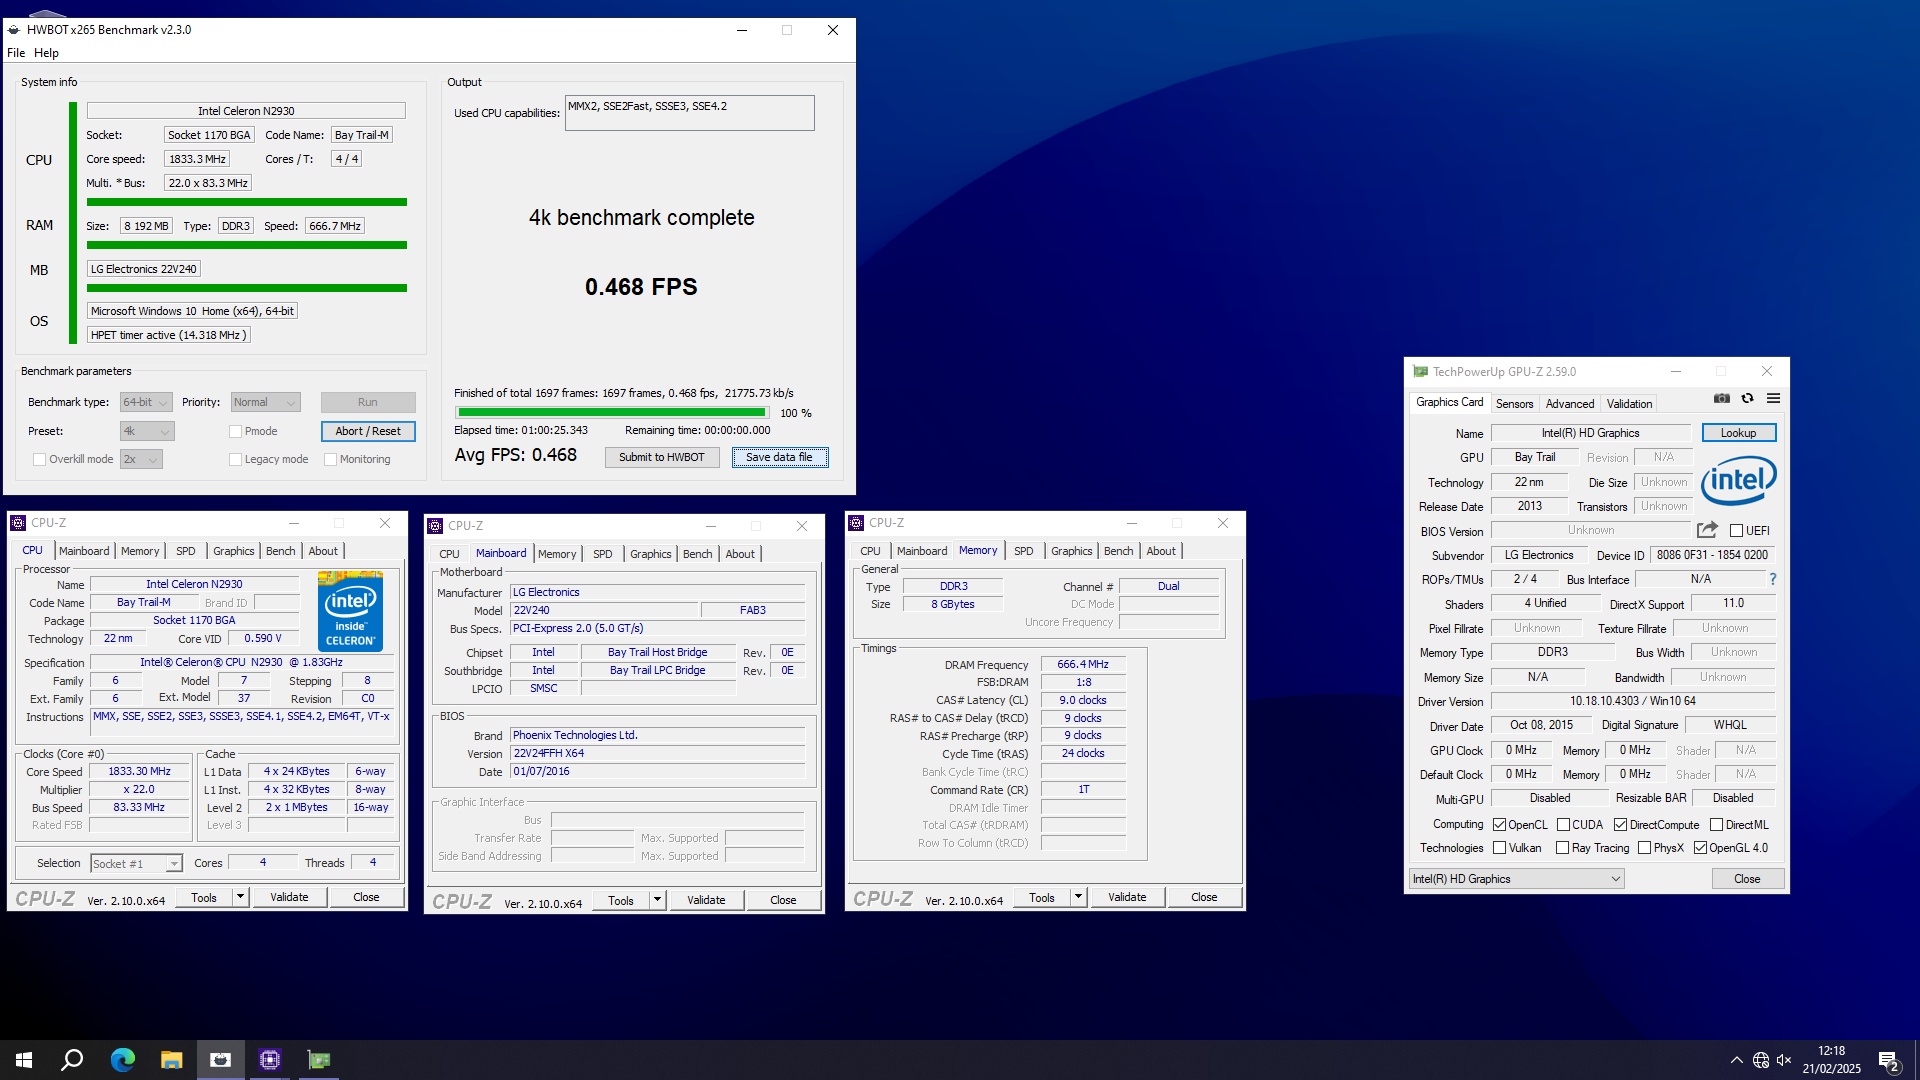Image resolution: width=1920 pixels, height=1080 pixels.
Task: Open the Socket #1 selection dropdown
Action: tap(136, 863)
